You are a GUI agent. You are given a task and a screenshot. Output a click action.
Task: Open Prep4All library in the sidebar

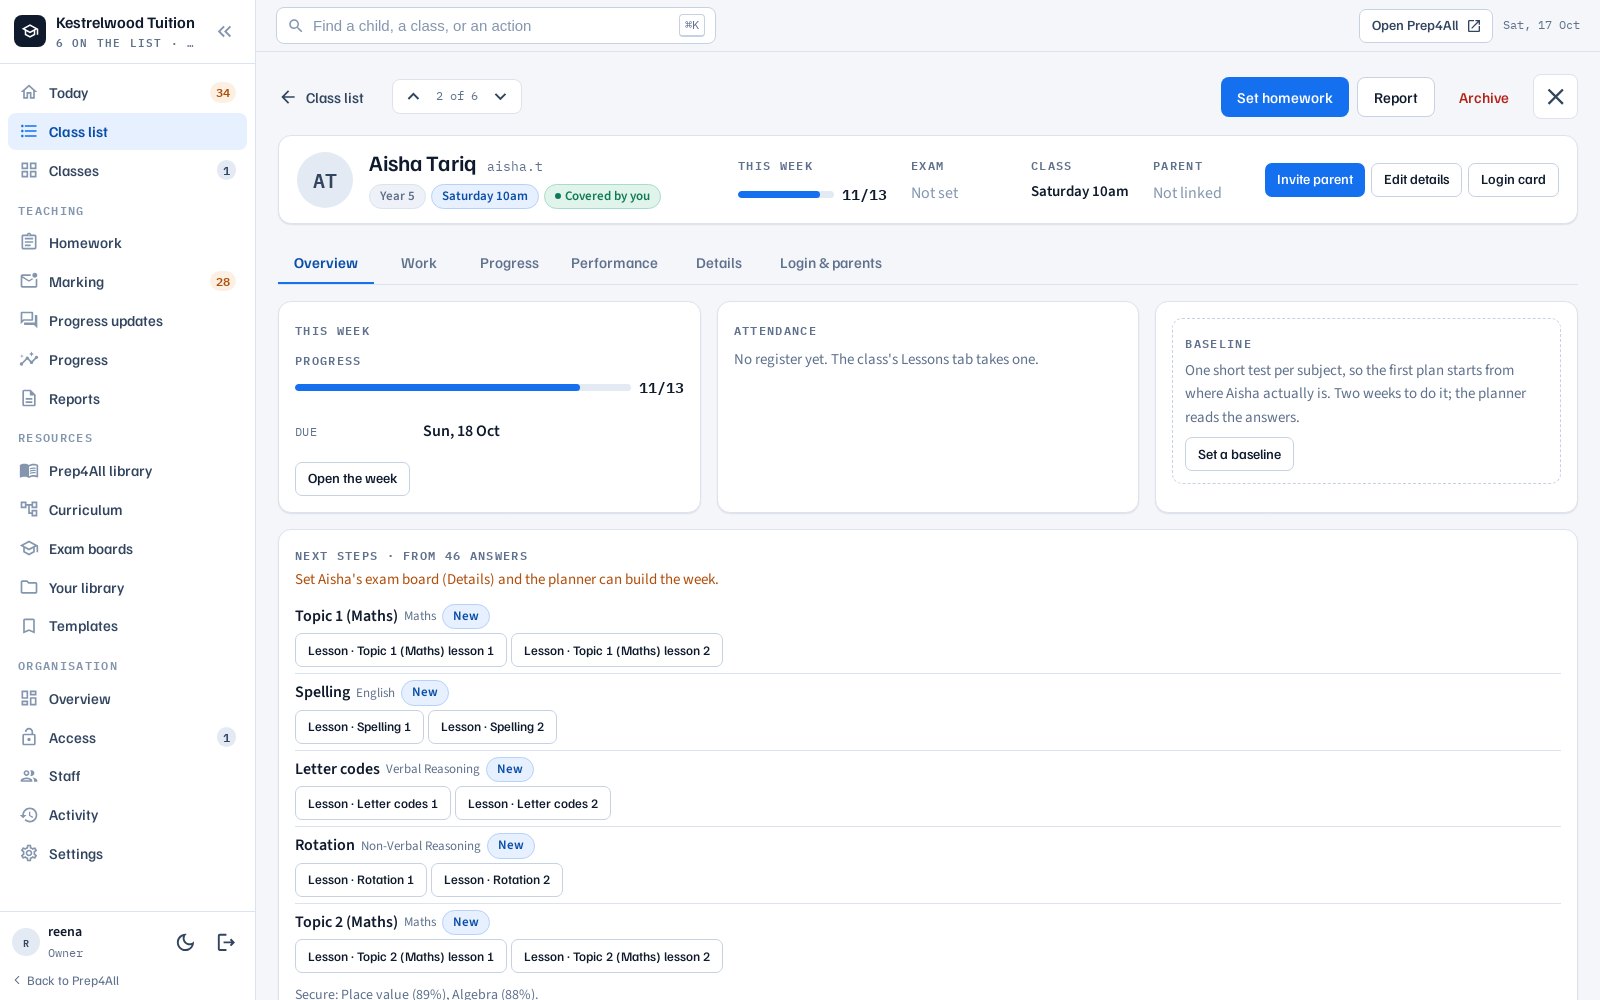pos(127,471)
